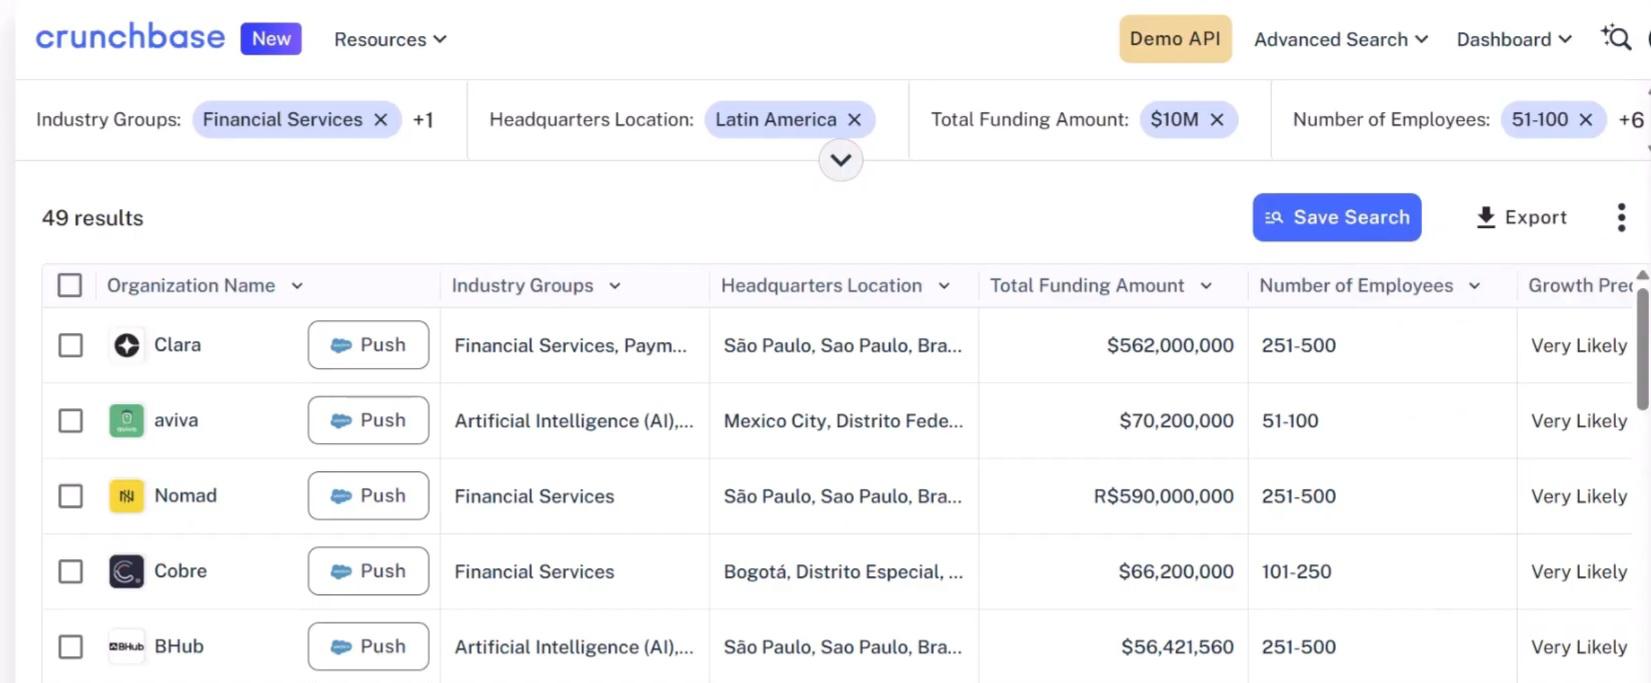This screenshot has width=1651, height=683.
Task: Remove the Financial Services filter chip
Action: 381,119
